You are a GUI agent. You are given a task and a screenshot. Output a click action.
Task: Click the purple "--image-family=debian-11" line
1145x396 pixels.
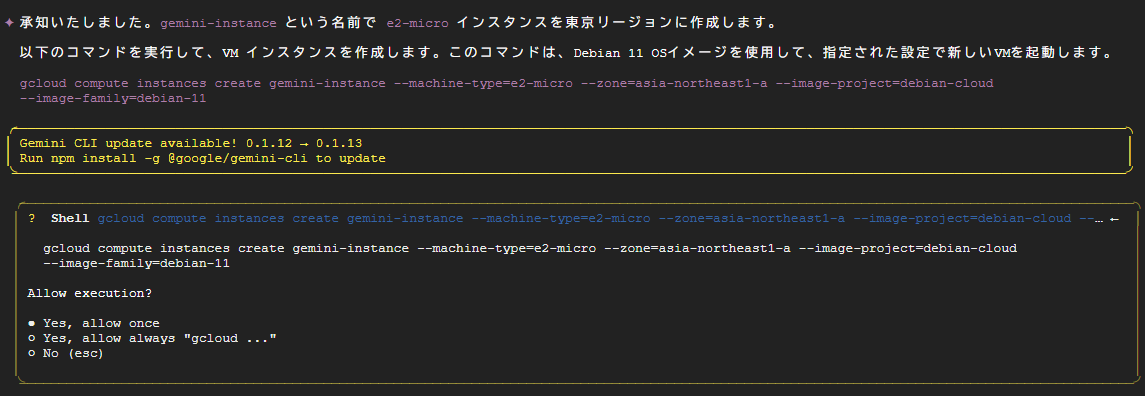click(113, 99)
